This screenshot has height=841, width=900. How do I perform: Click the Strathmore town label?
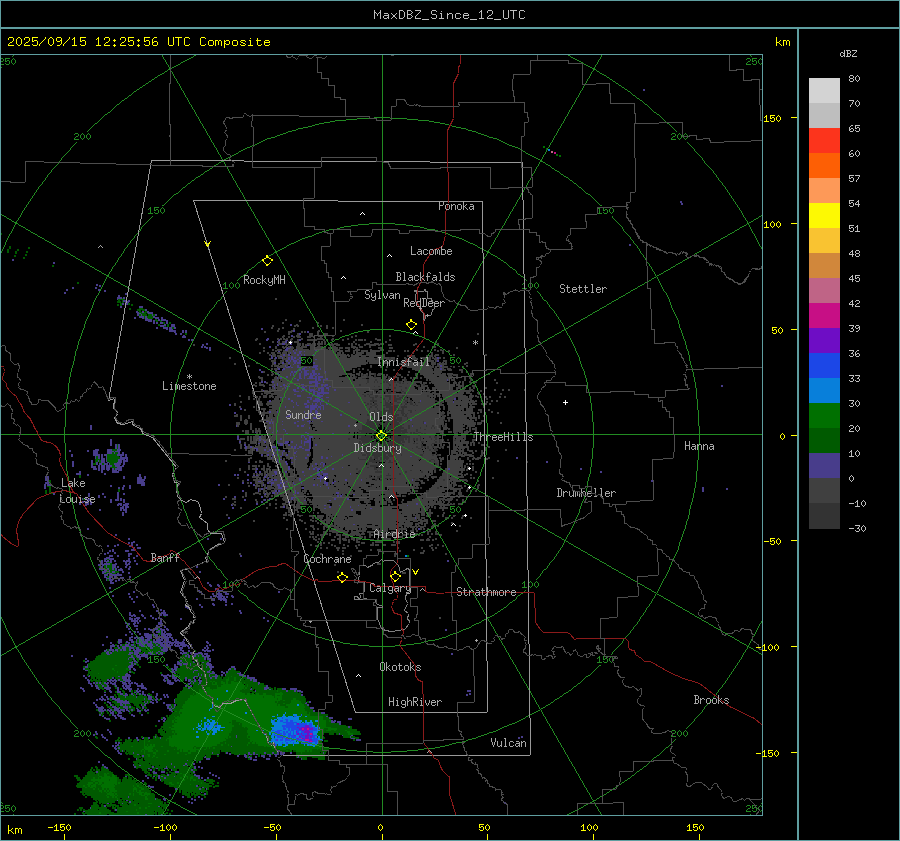[x=486, y=592]
